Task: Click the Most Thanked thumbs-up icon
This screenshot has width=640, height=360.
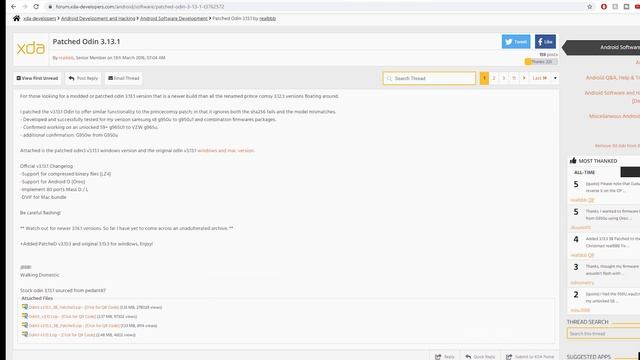Action: 573,161
